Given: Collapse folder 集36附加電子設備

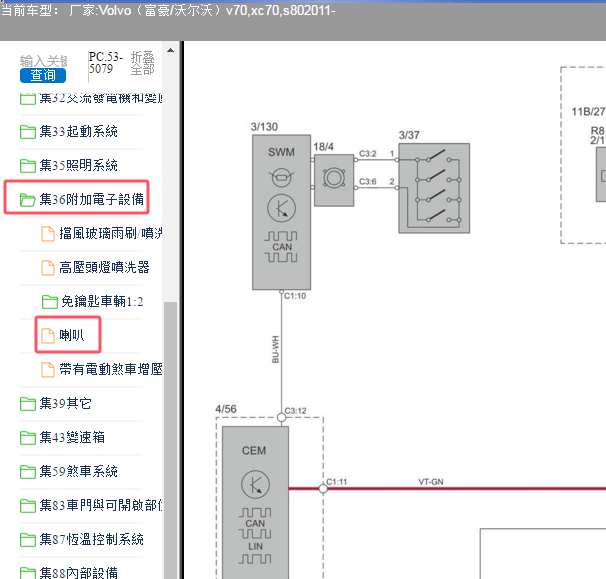Looking at the screenshot, I should (92, 199).
